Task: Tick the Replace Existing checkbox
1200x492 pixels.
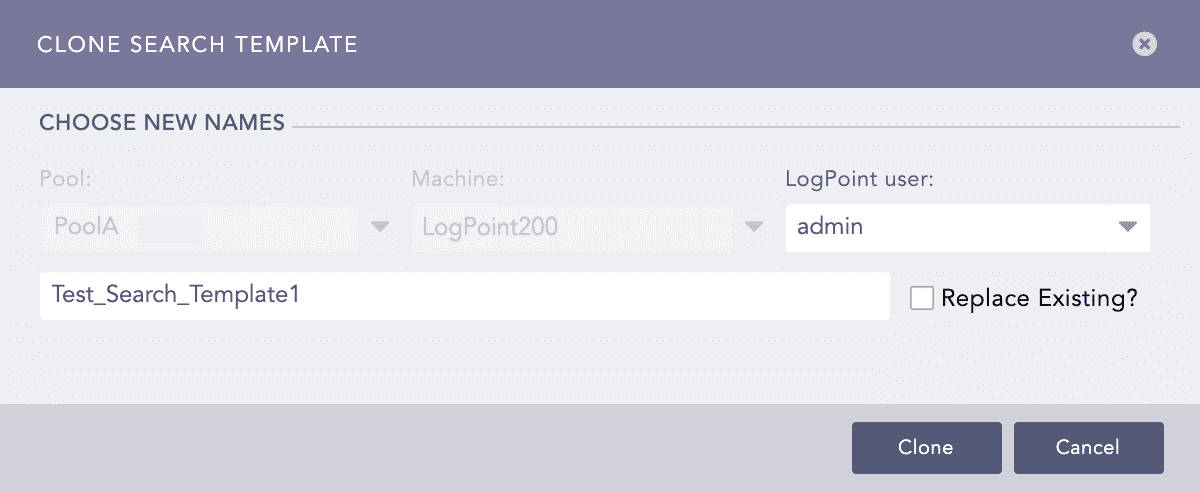Action: (x=922, y=298)
